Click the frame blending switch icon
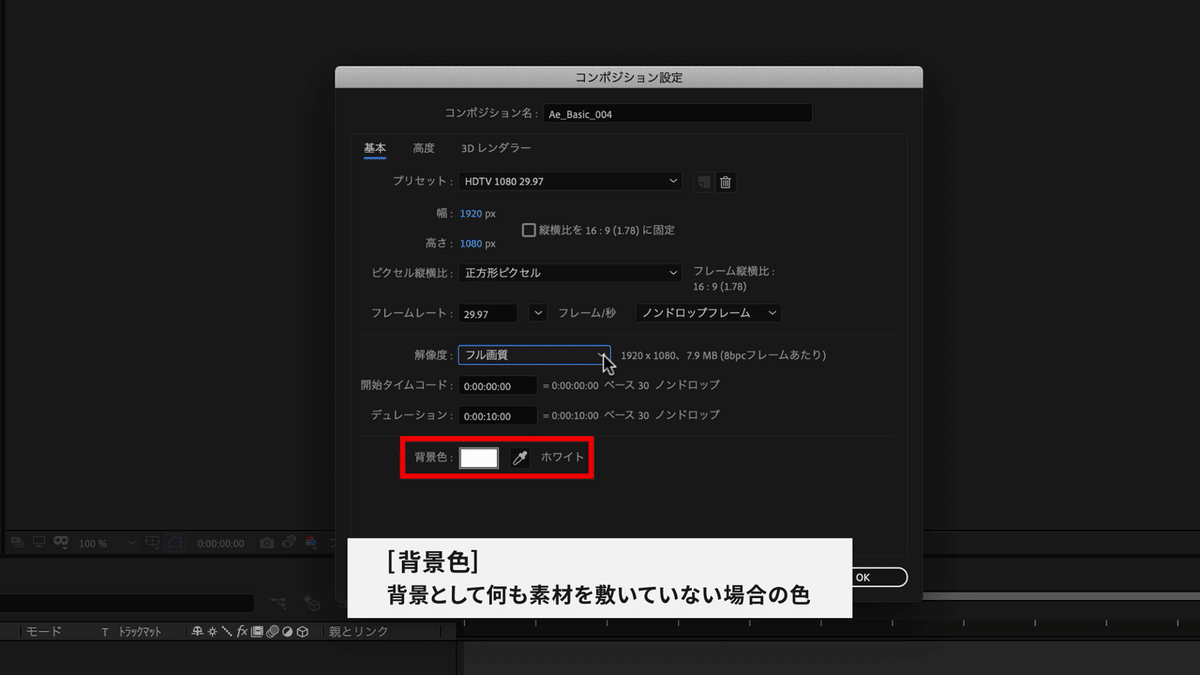 coord(256,632)
